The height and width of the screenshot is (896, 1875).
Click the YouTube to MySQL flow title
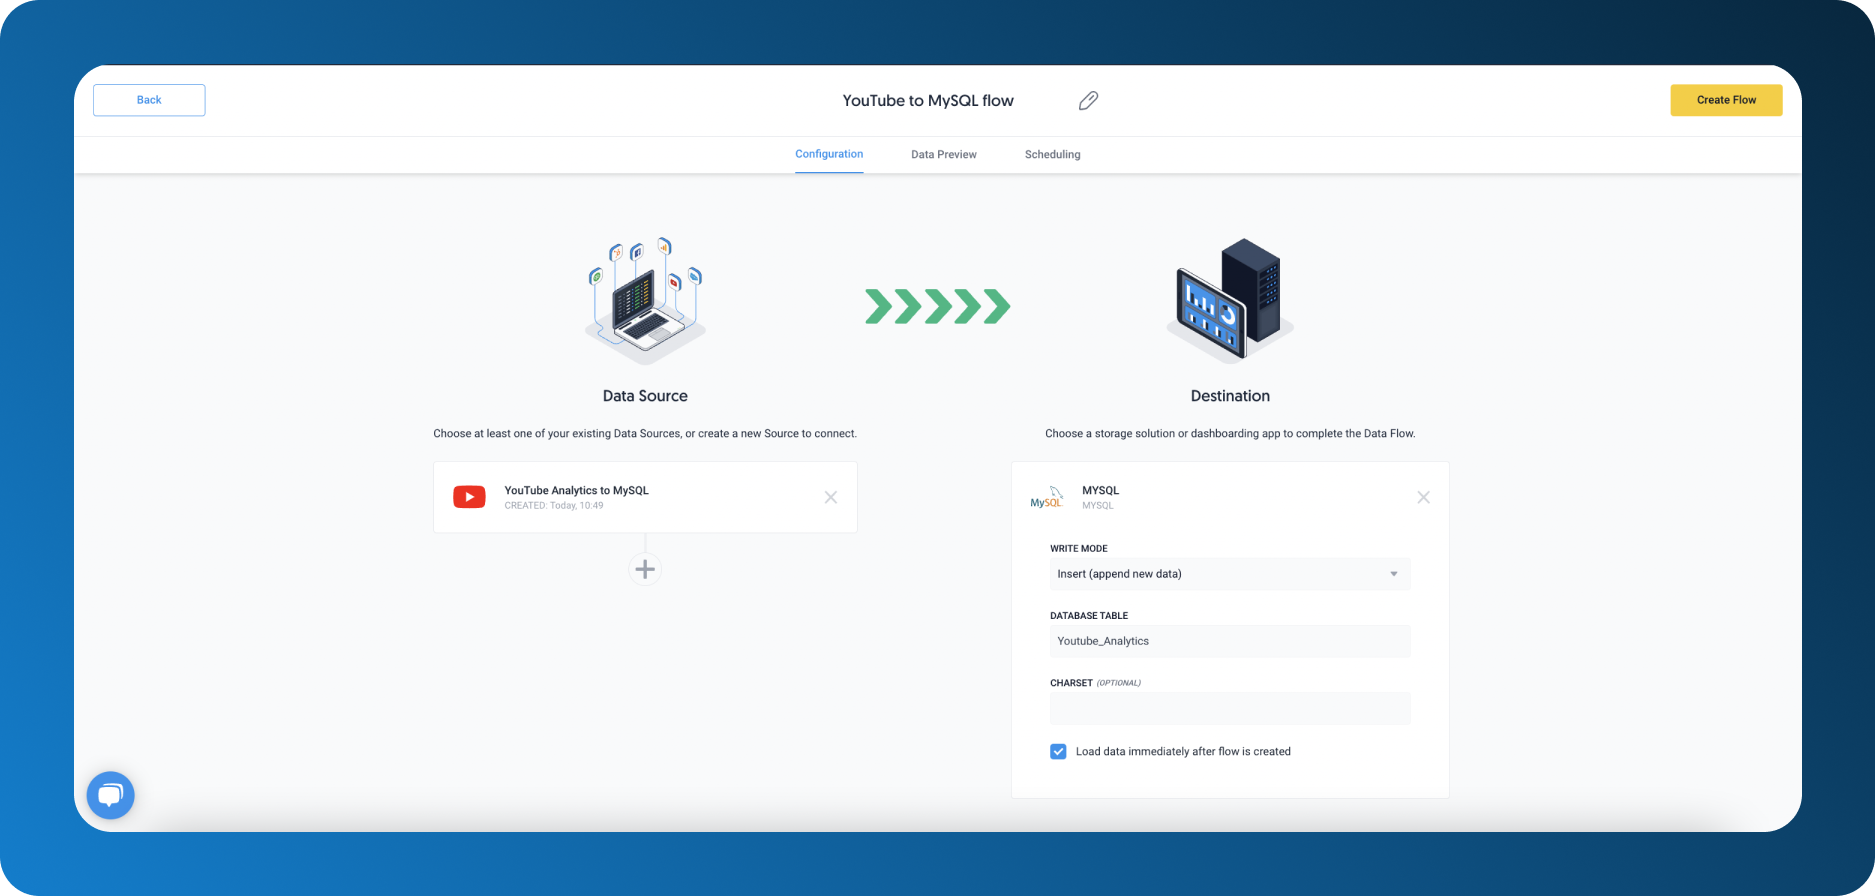click(928, 101)
